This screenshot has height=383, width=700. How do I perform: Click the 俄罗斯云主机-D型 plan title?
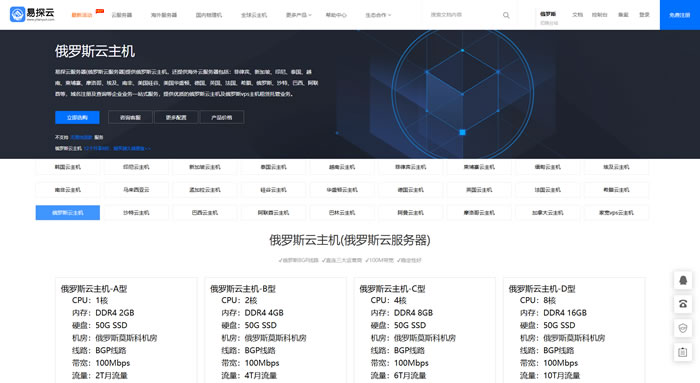click(542, 289)
